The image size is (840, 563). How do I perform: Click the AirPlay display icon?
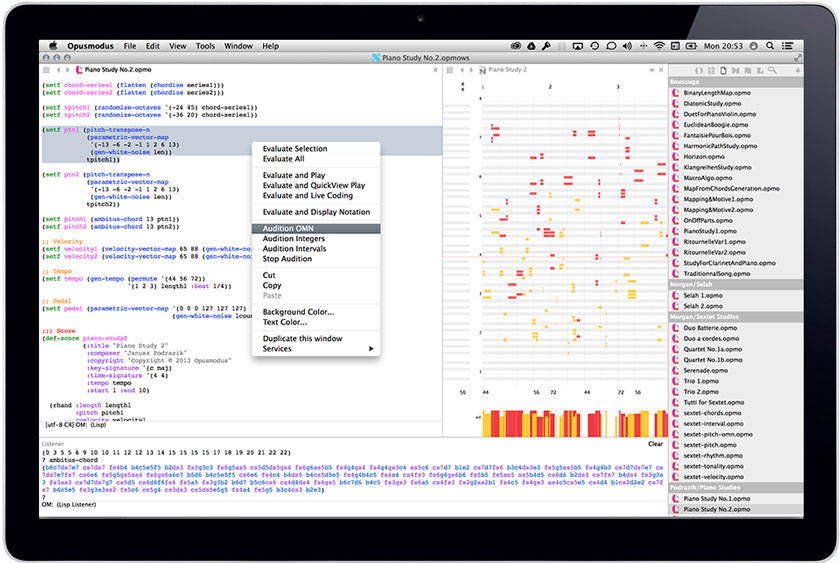578,46
